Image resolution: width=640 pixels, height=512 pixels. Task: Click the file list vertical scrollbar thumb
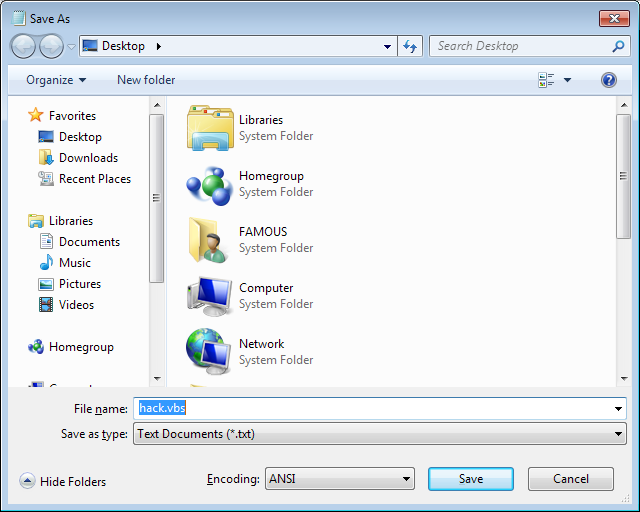pos(624,176)
